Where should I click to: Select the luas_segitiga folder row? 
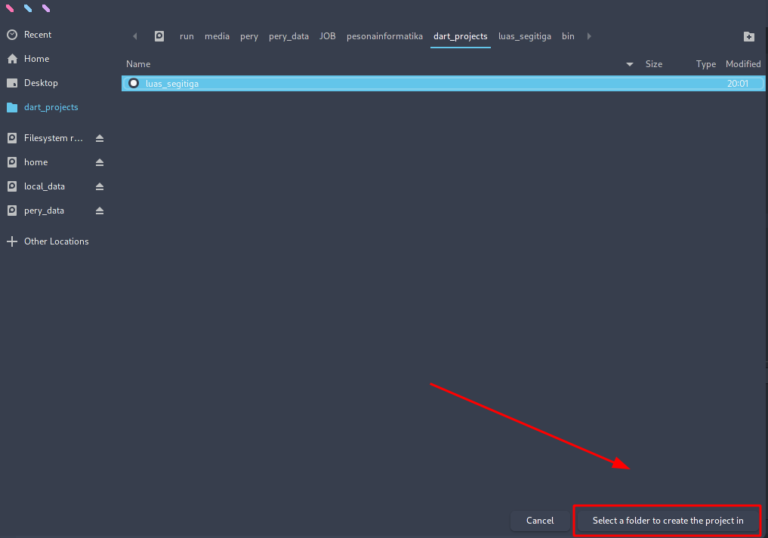[x=400, y=83]
